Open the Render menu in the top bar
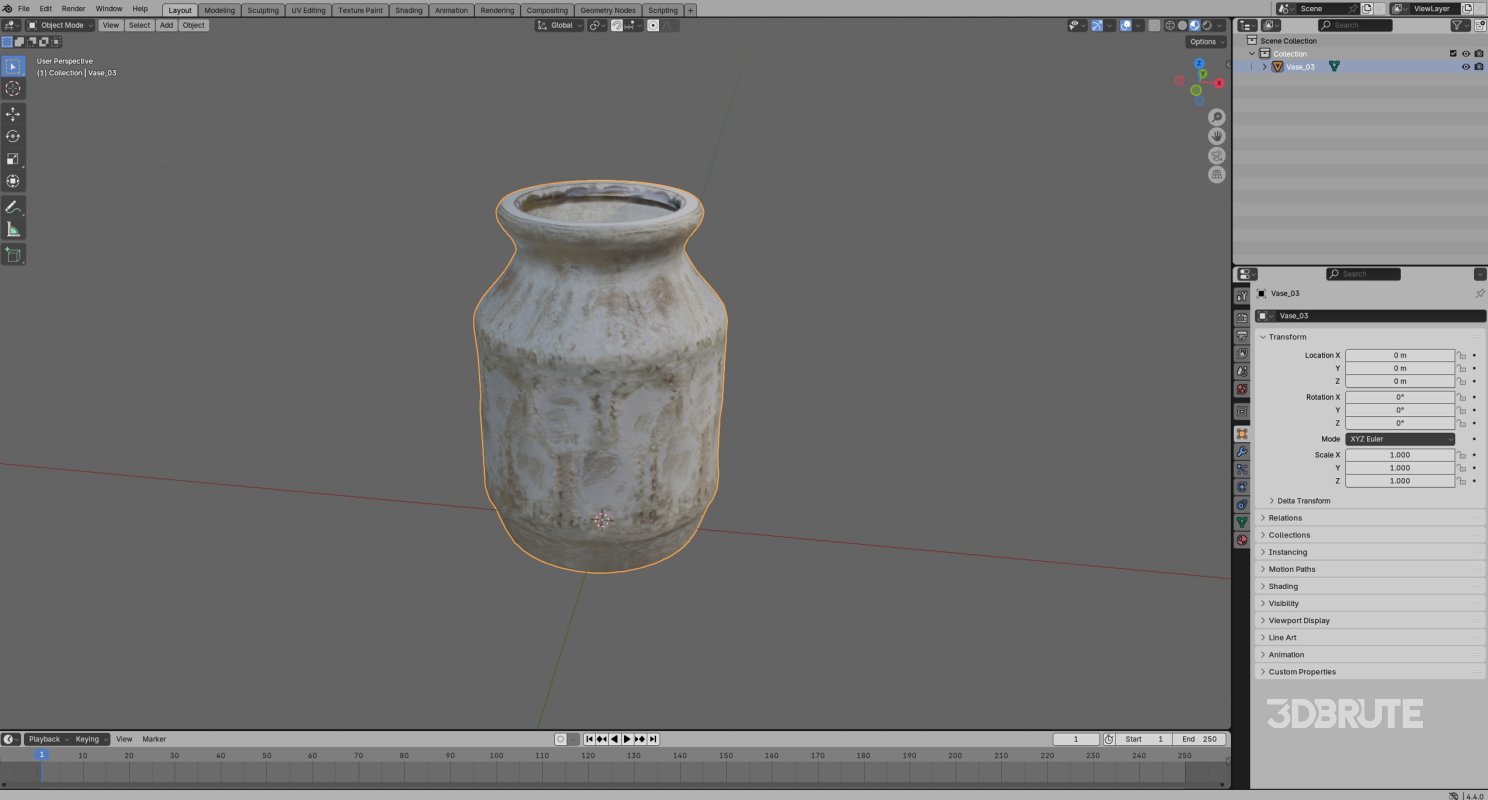Image resolution: width=1488 pixels, height=800 pixels. tap(72, 8)
